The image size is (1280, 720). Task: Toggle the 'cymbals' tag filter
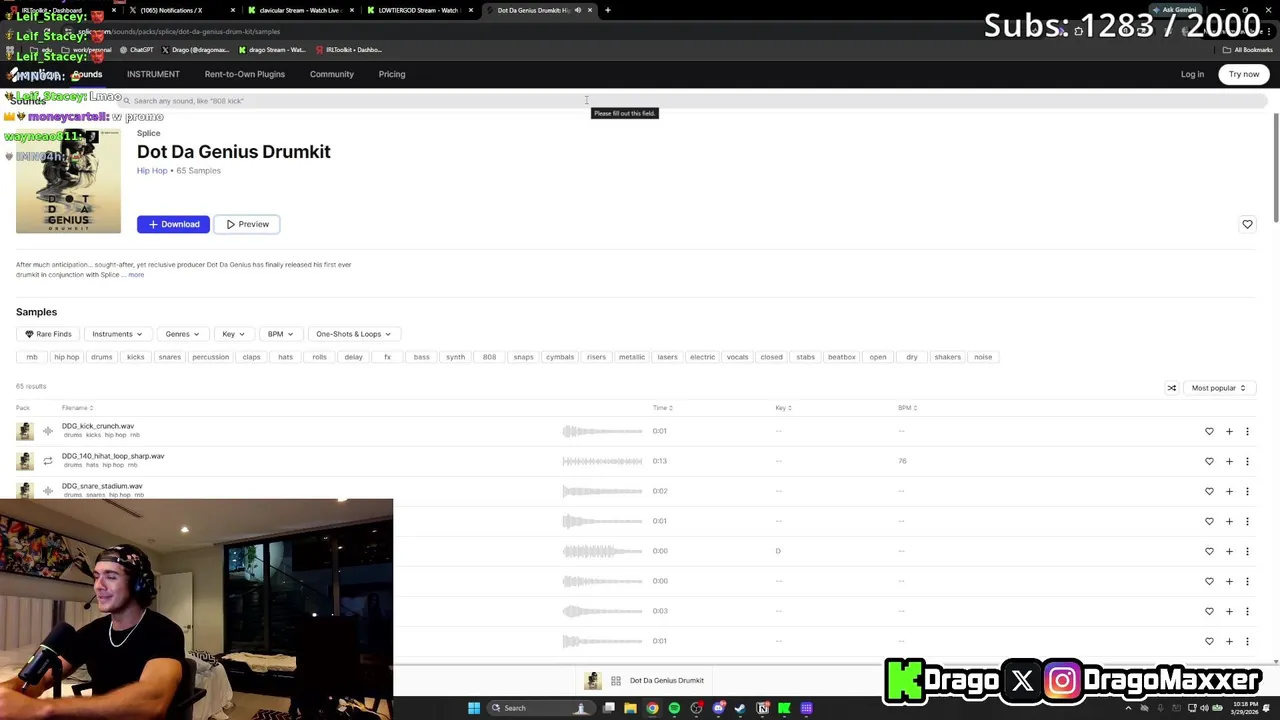pos(560,357)
